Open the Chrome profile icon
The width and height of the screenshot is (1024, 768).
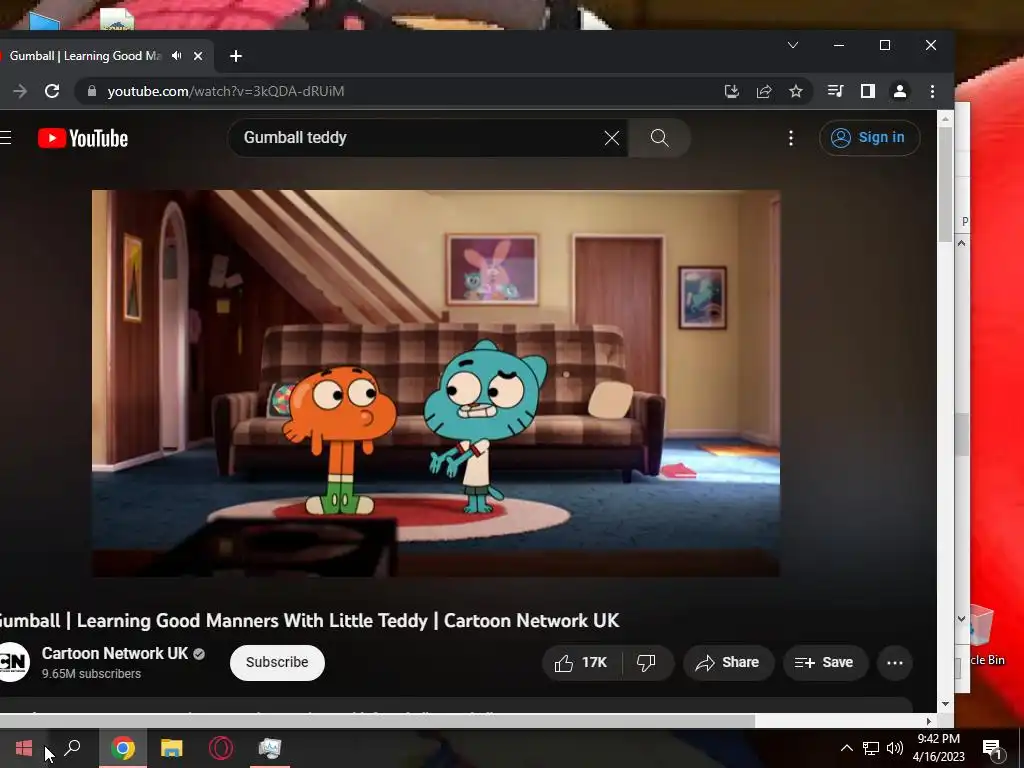click(x=899, y=91)
